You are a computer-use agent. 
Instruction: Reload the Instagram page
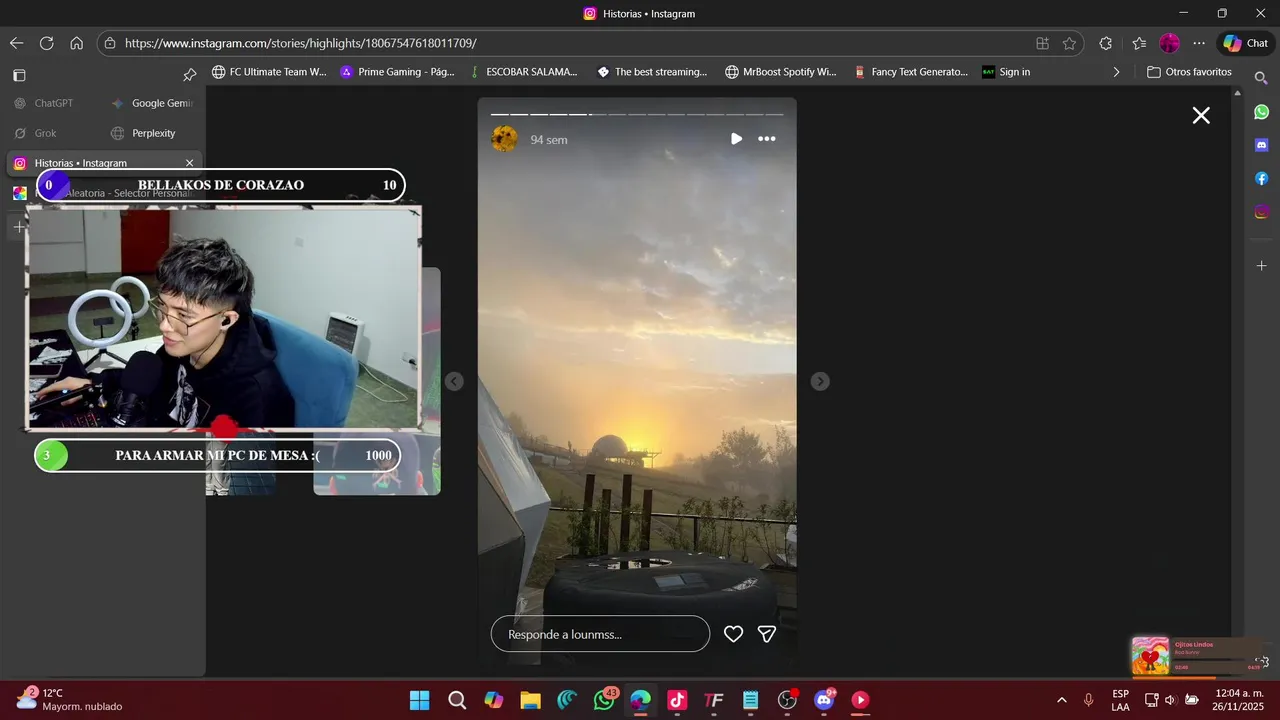[46, 43]
